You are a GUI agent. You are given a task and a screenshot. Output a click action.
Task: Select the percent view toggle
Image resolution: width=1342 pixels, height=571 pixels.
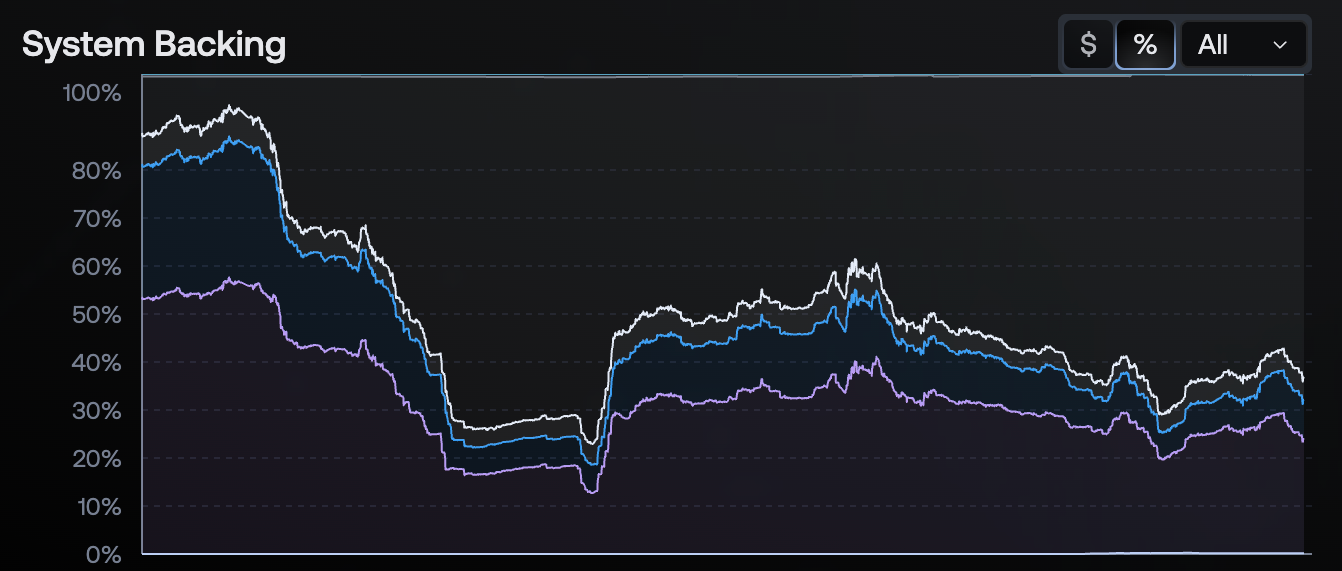click(1145, 45)
